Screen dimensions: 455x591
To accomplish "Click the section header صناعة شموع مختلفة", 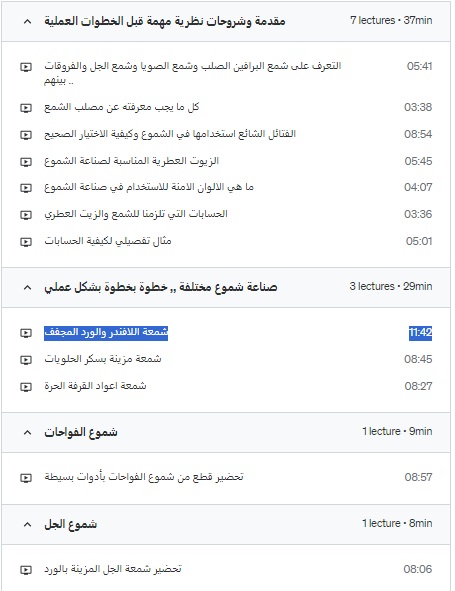I will click(x=161, y=288).
